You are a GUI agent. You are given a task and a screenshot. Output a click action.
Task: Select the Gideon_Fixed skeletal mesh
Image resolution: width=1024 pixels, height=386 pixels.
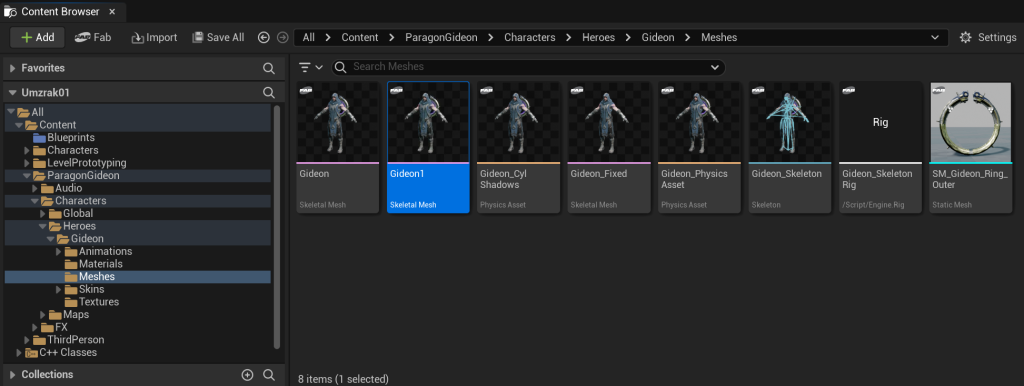coord(609,147)
